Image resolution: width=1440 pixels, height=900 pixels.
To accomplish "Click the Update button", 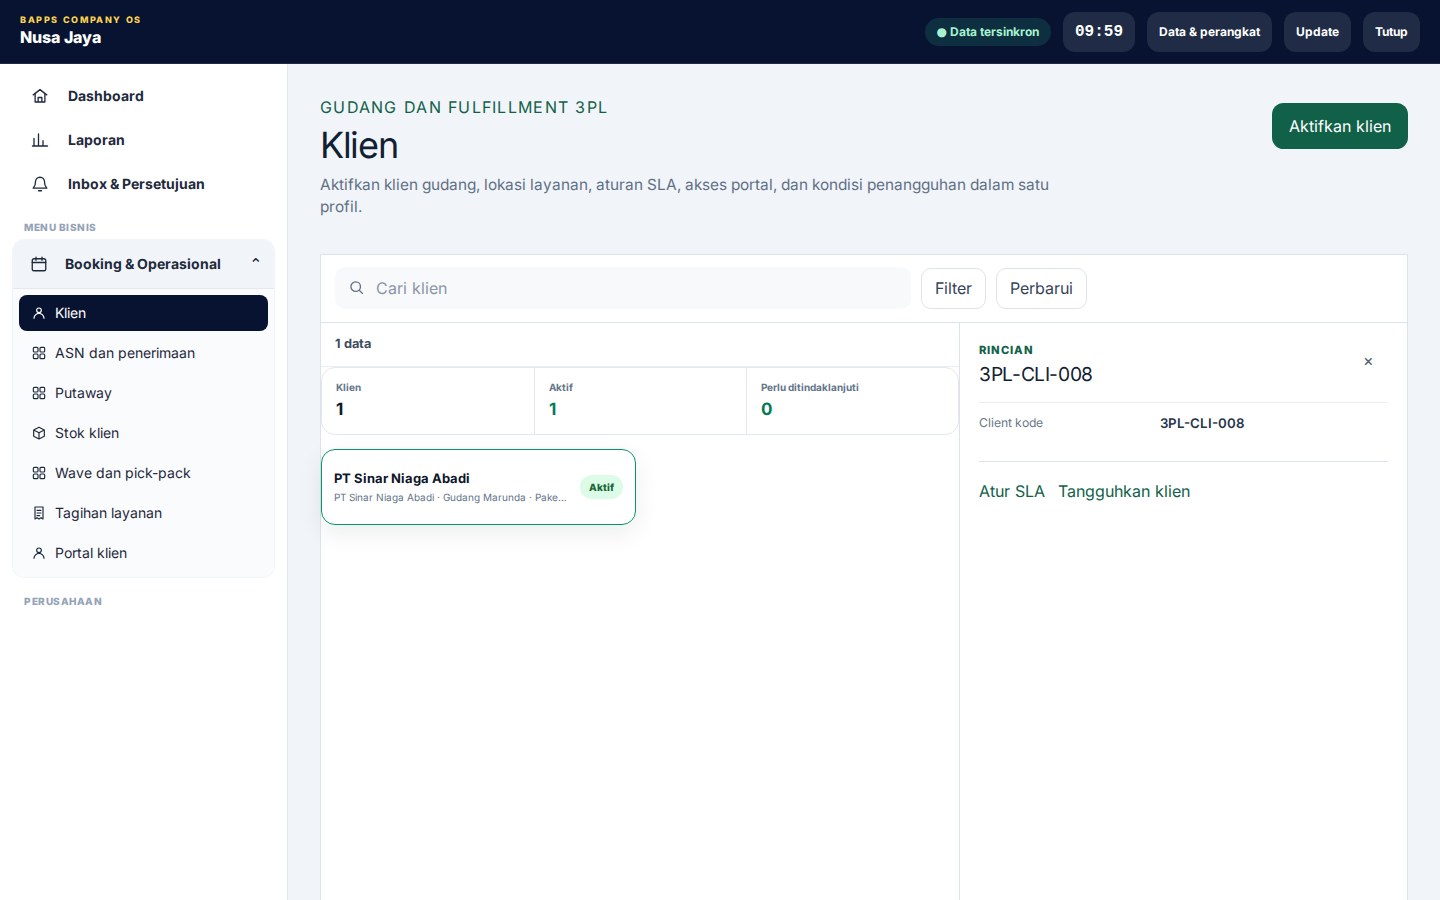I will tap(1317, 32).
